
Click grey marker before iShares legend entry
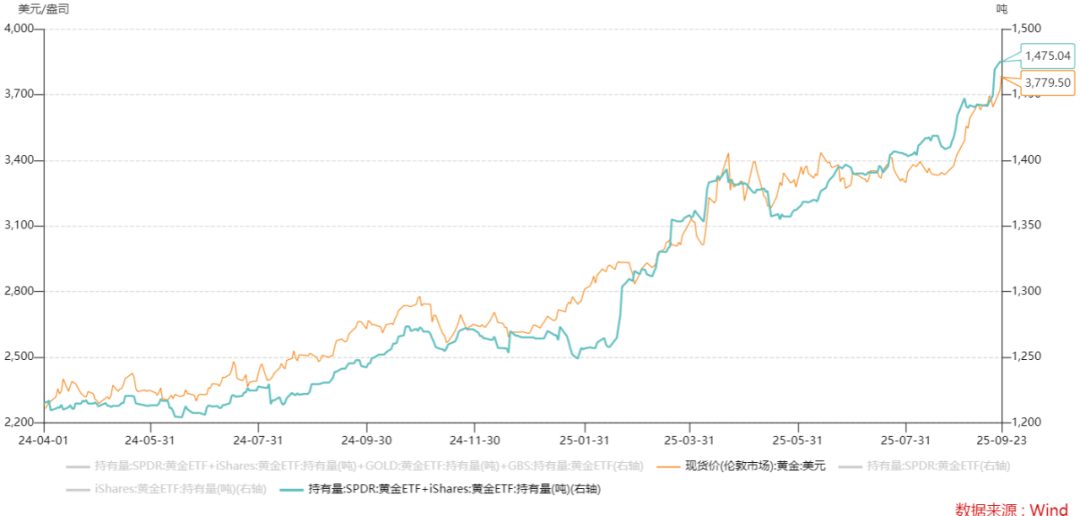(x=78, y=489)
